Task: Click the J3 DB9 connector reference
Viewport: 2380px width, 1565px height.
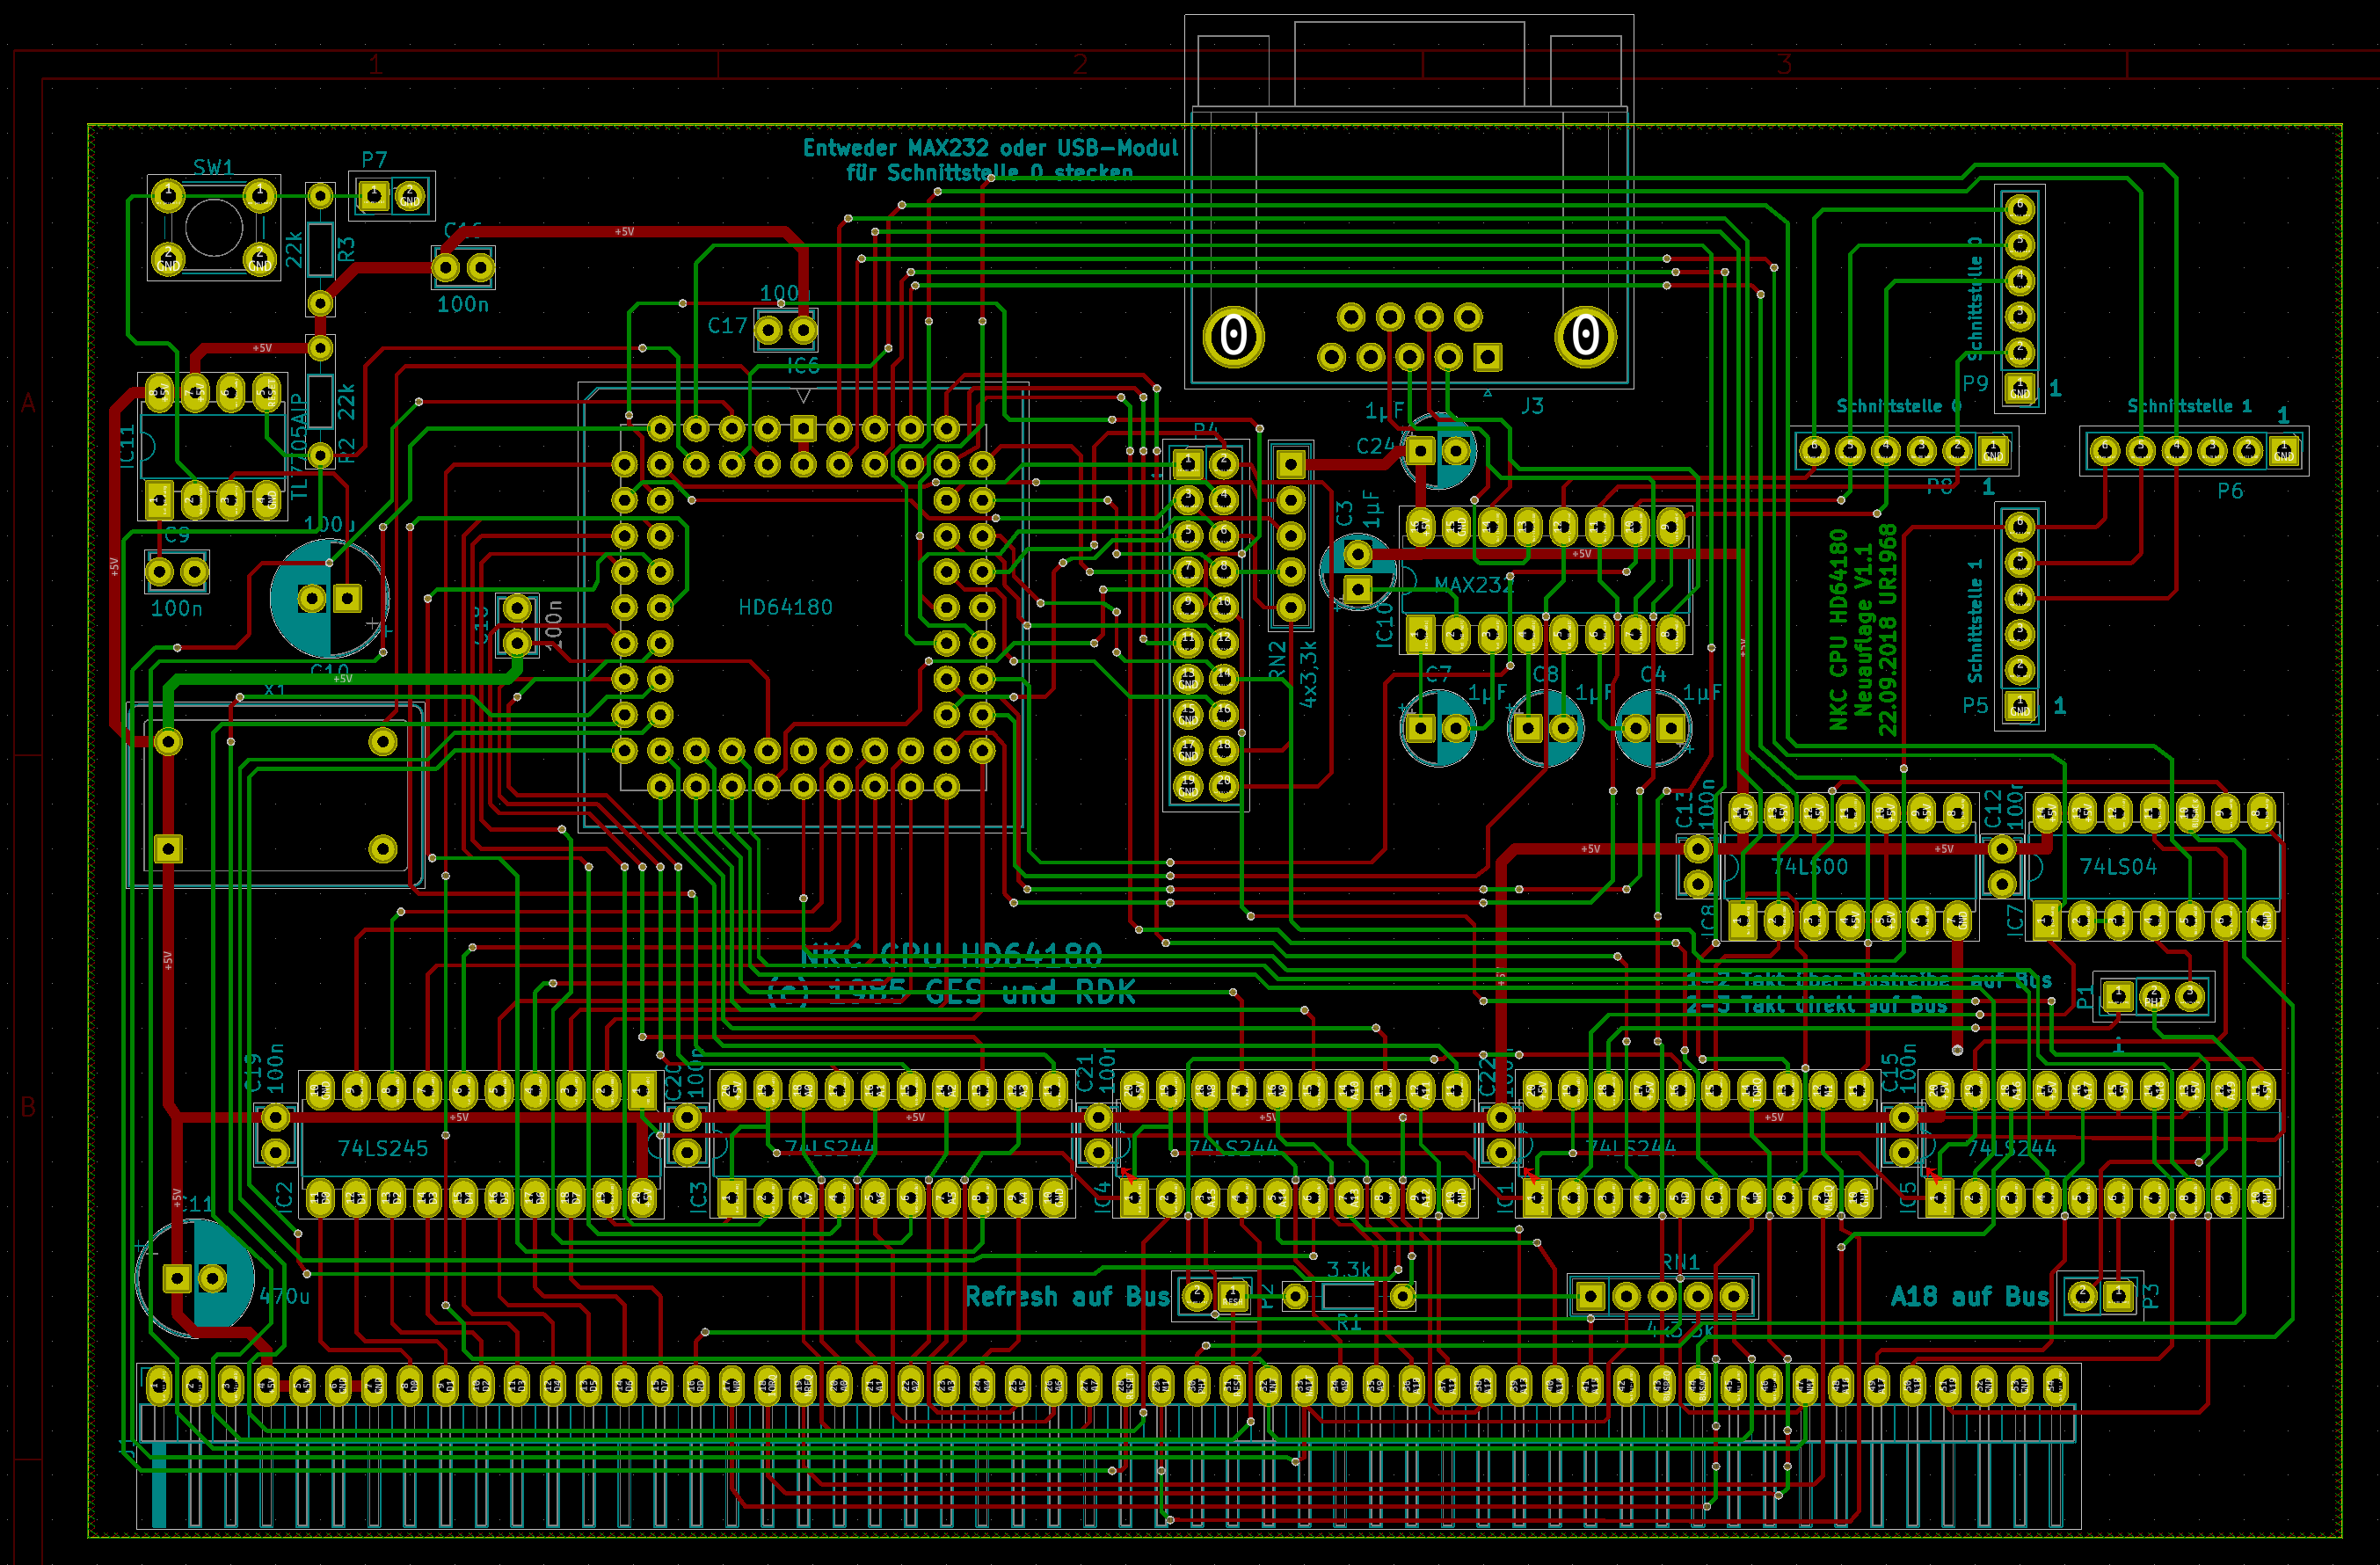Action: click(x=1532, y=406)
